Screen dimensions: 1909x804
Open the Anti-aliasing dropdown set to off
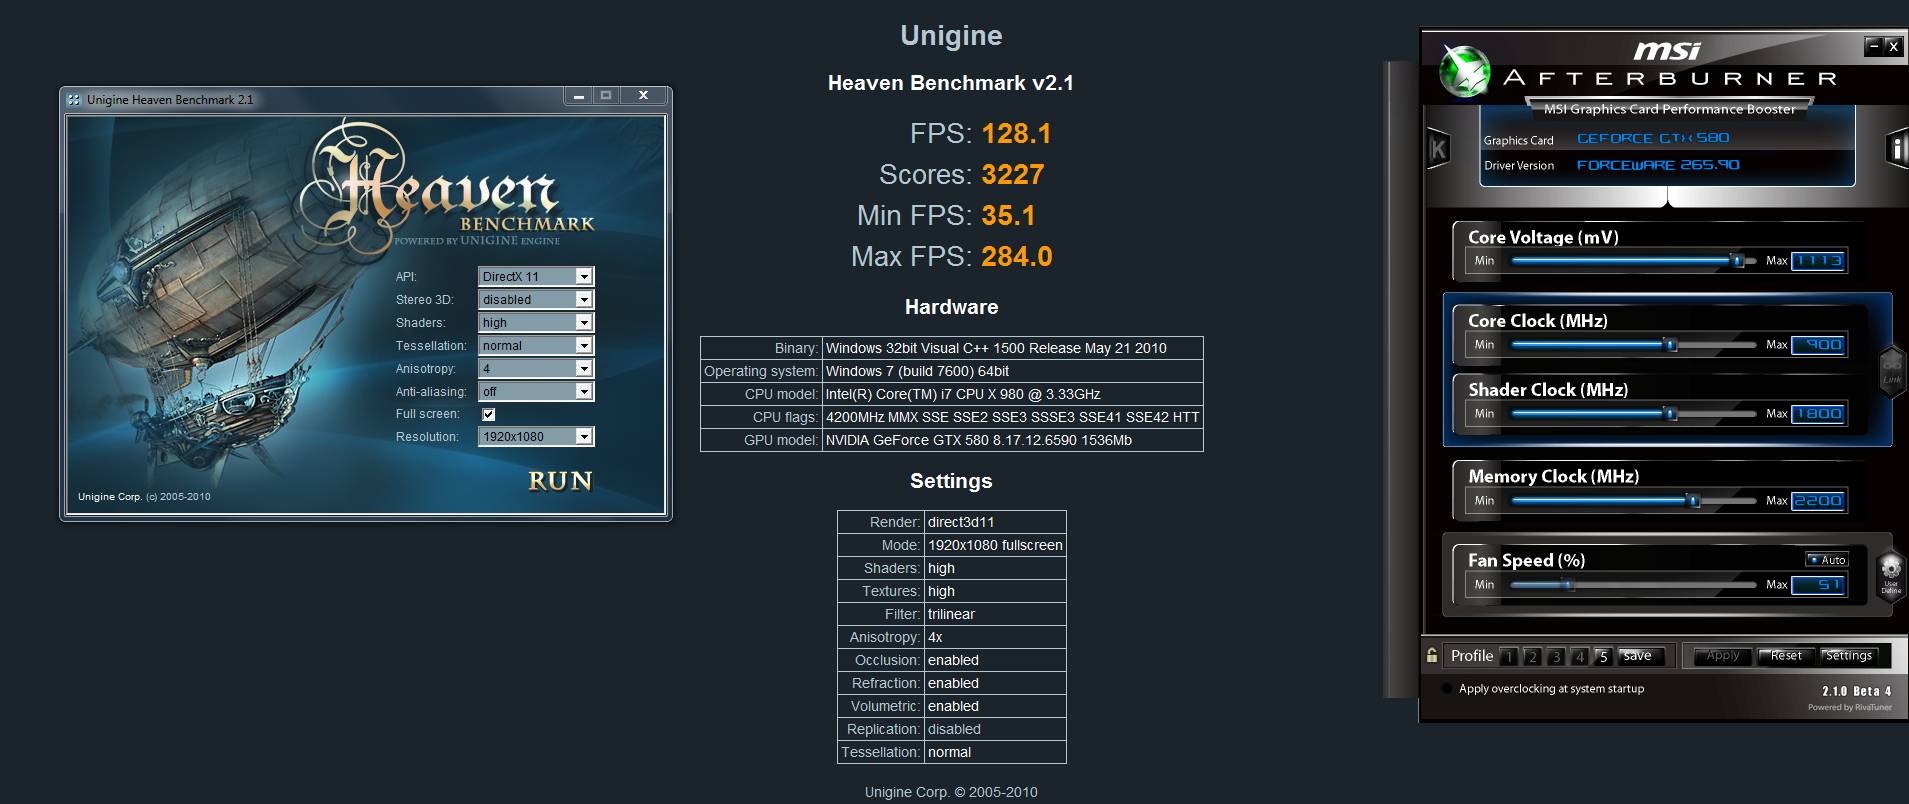point(536,391)
